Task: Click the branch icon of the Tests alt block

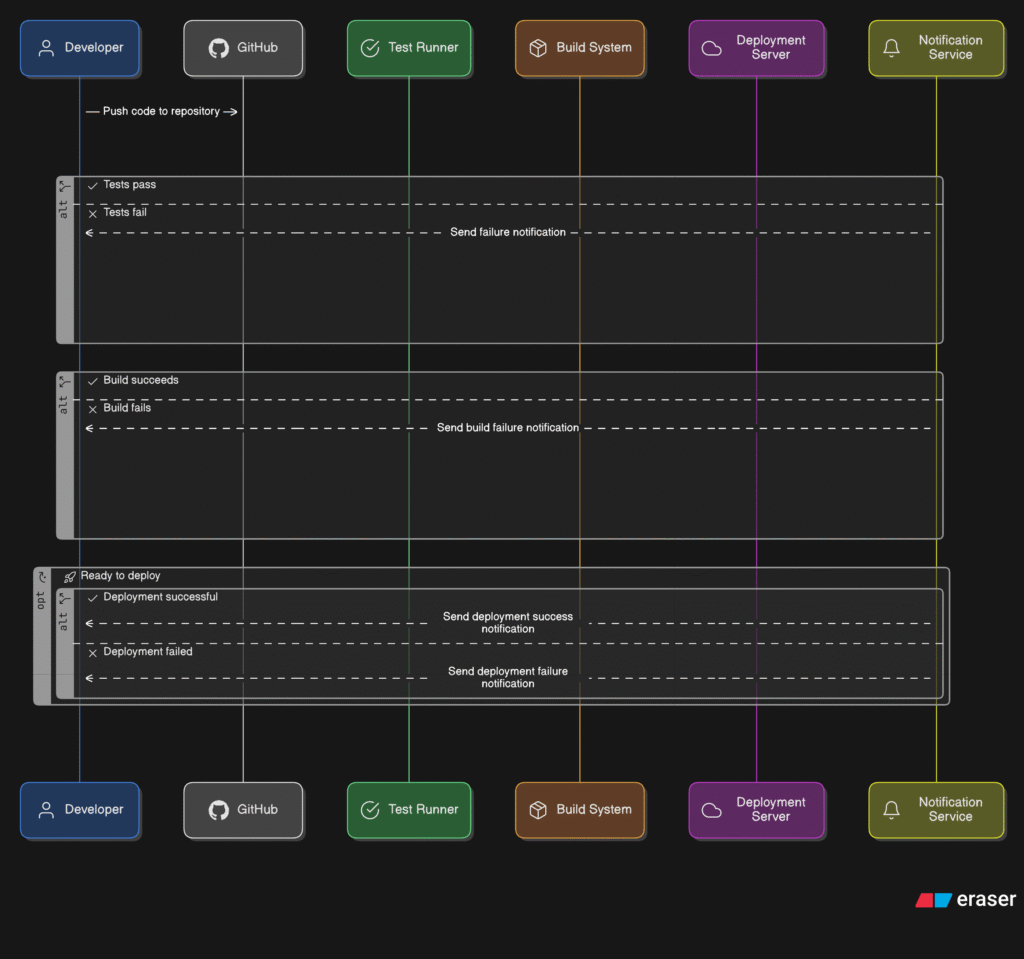Action: (x=64, y=186)
